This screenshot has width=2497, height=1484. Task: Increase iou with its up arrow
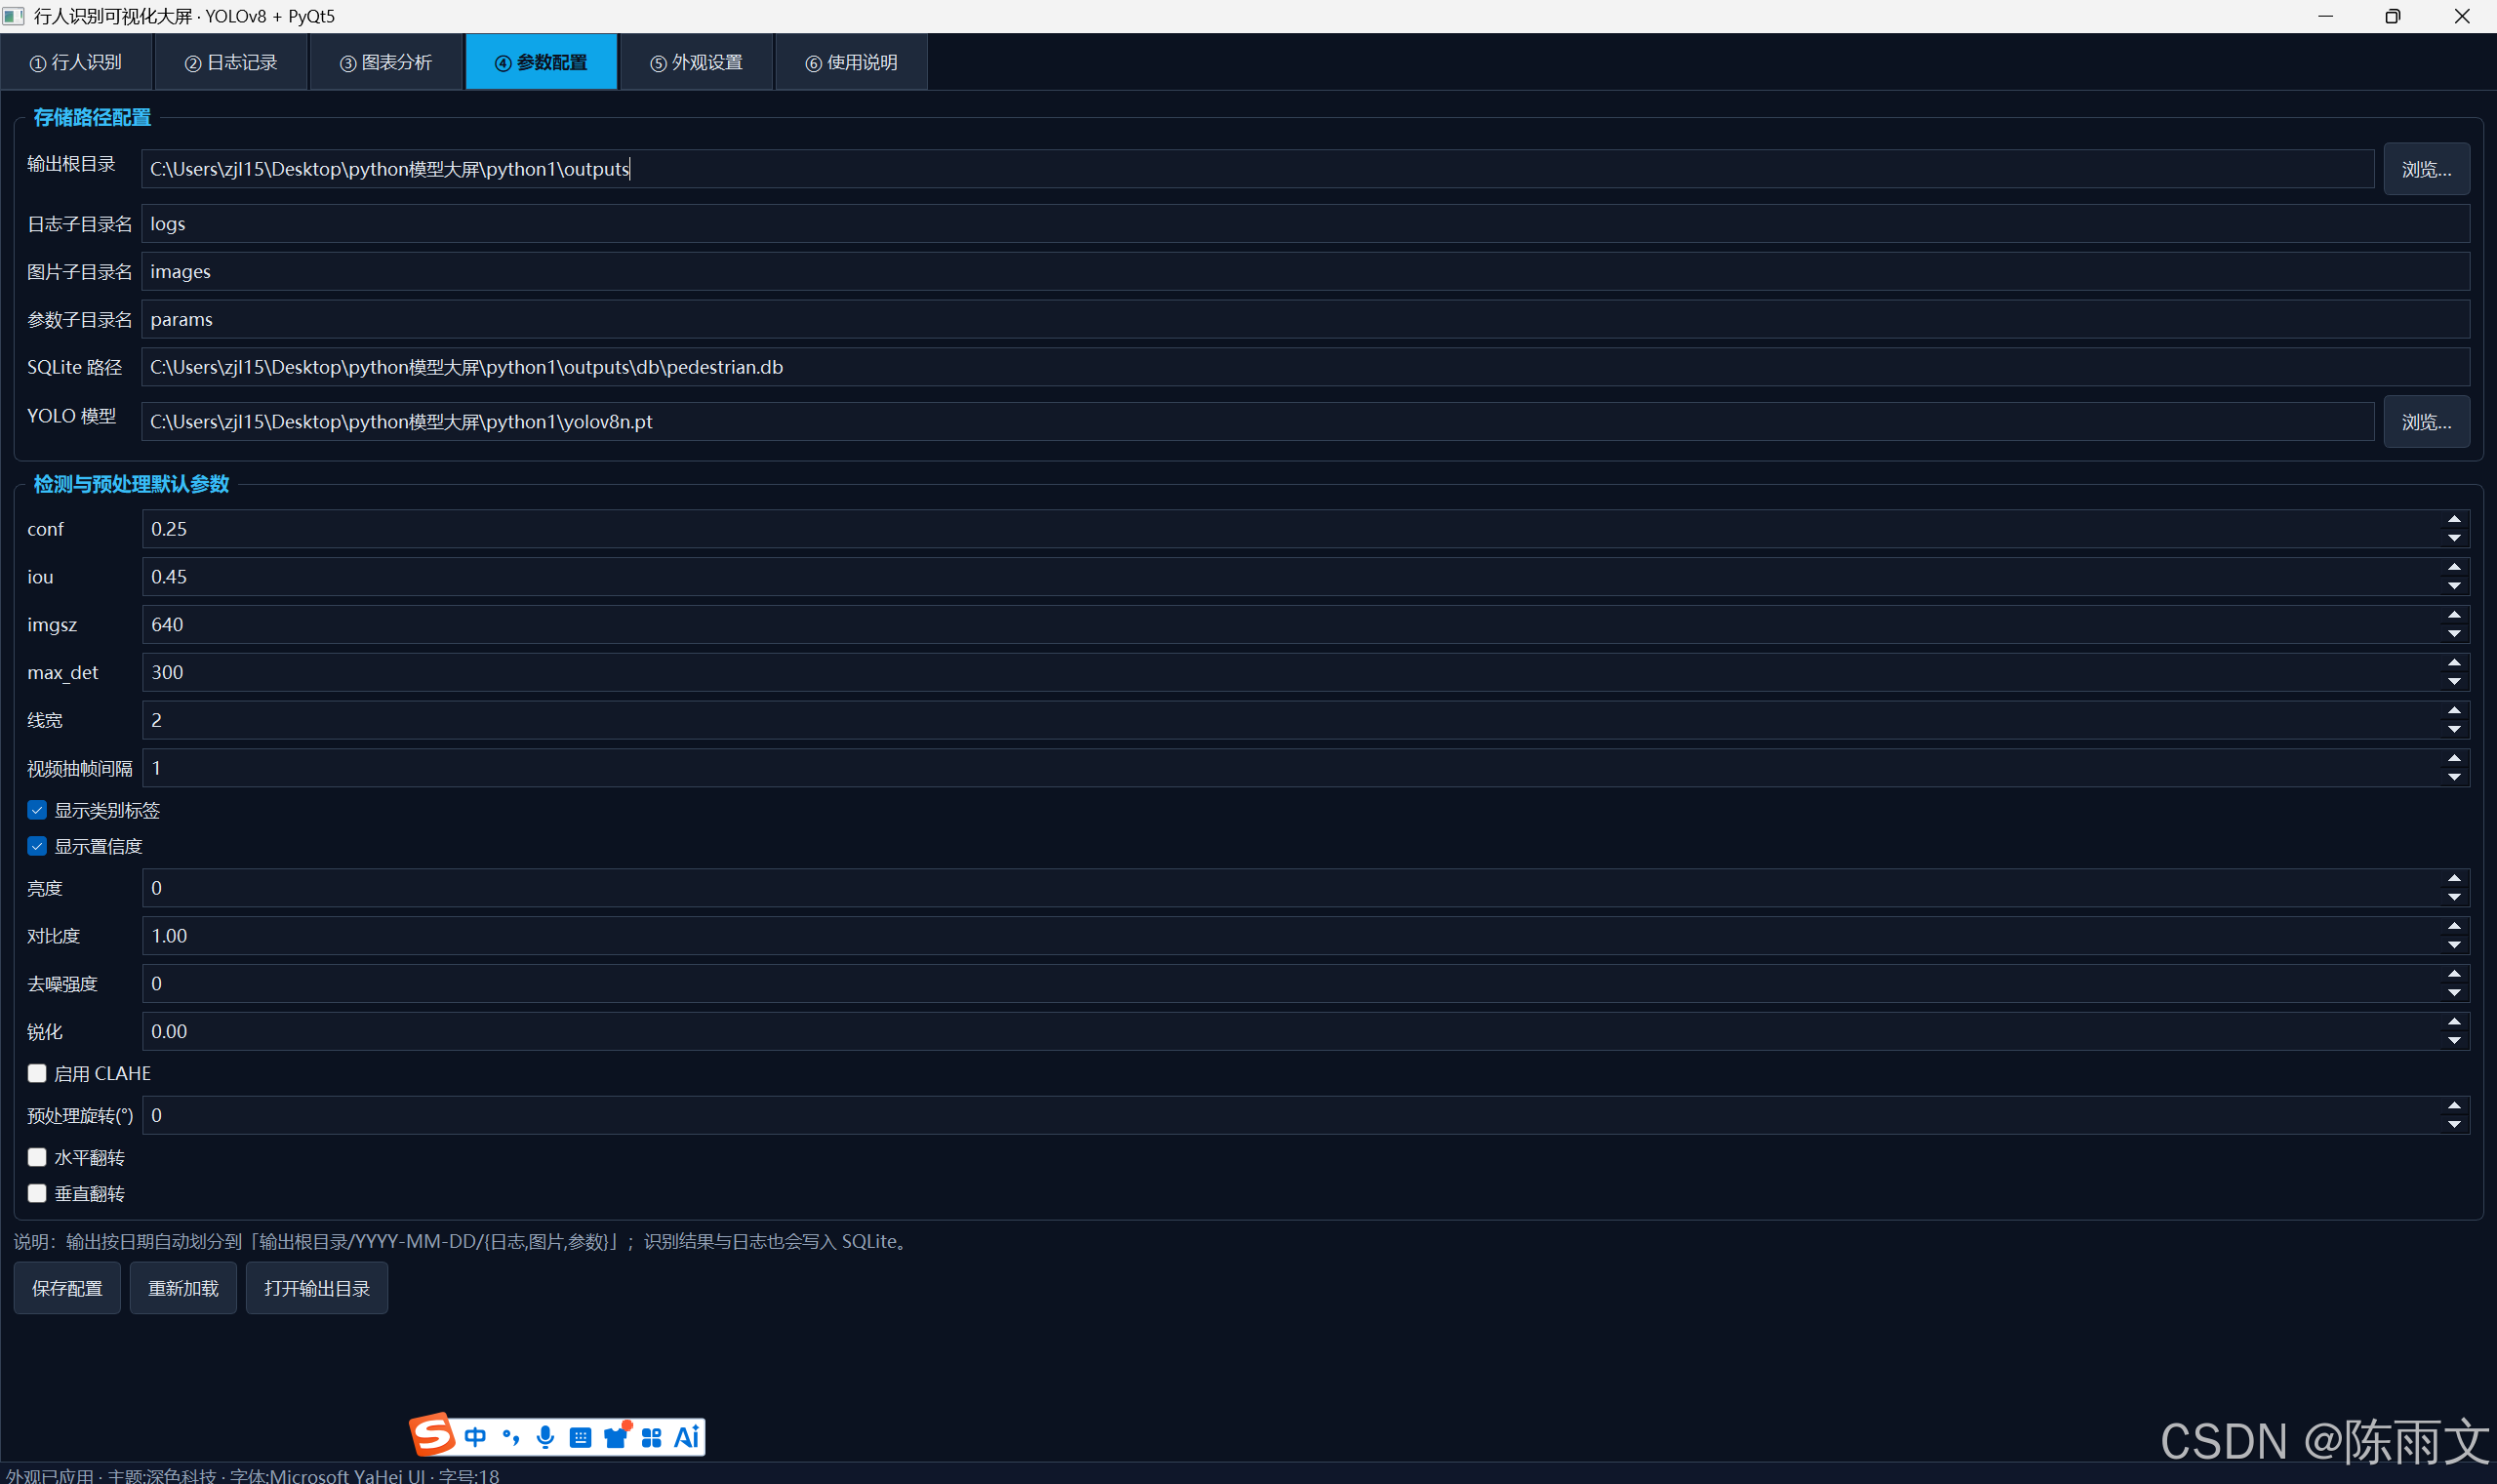coord(2454,568)
